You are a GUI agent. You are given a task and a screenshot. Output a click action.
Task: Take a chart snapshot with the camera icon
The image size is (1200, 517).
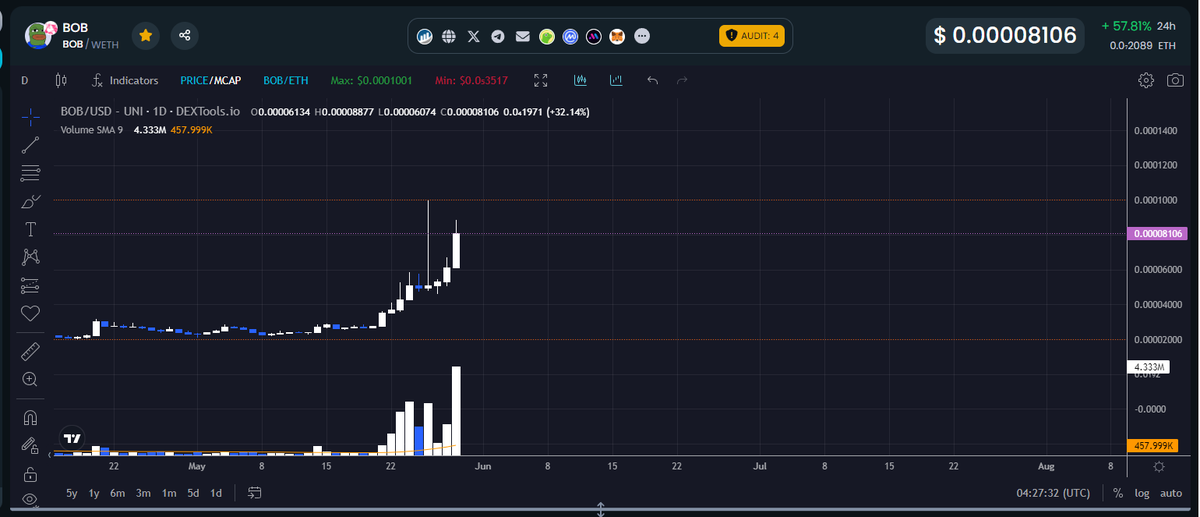coord(1176,80)
